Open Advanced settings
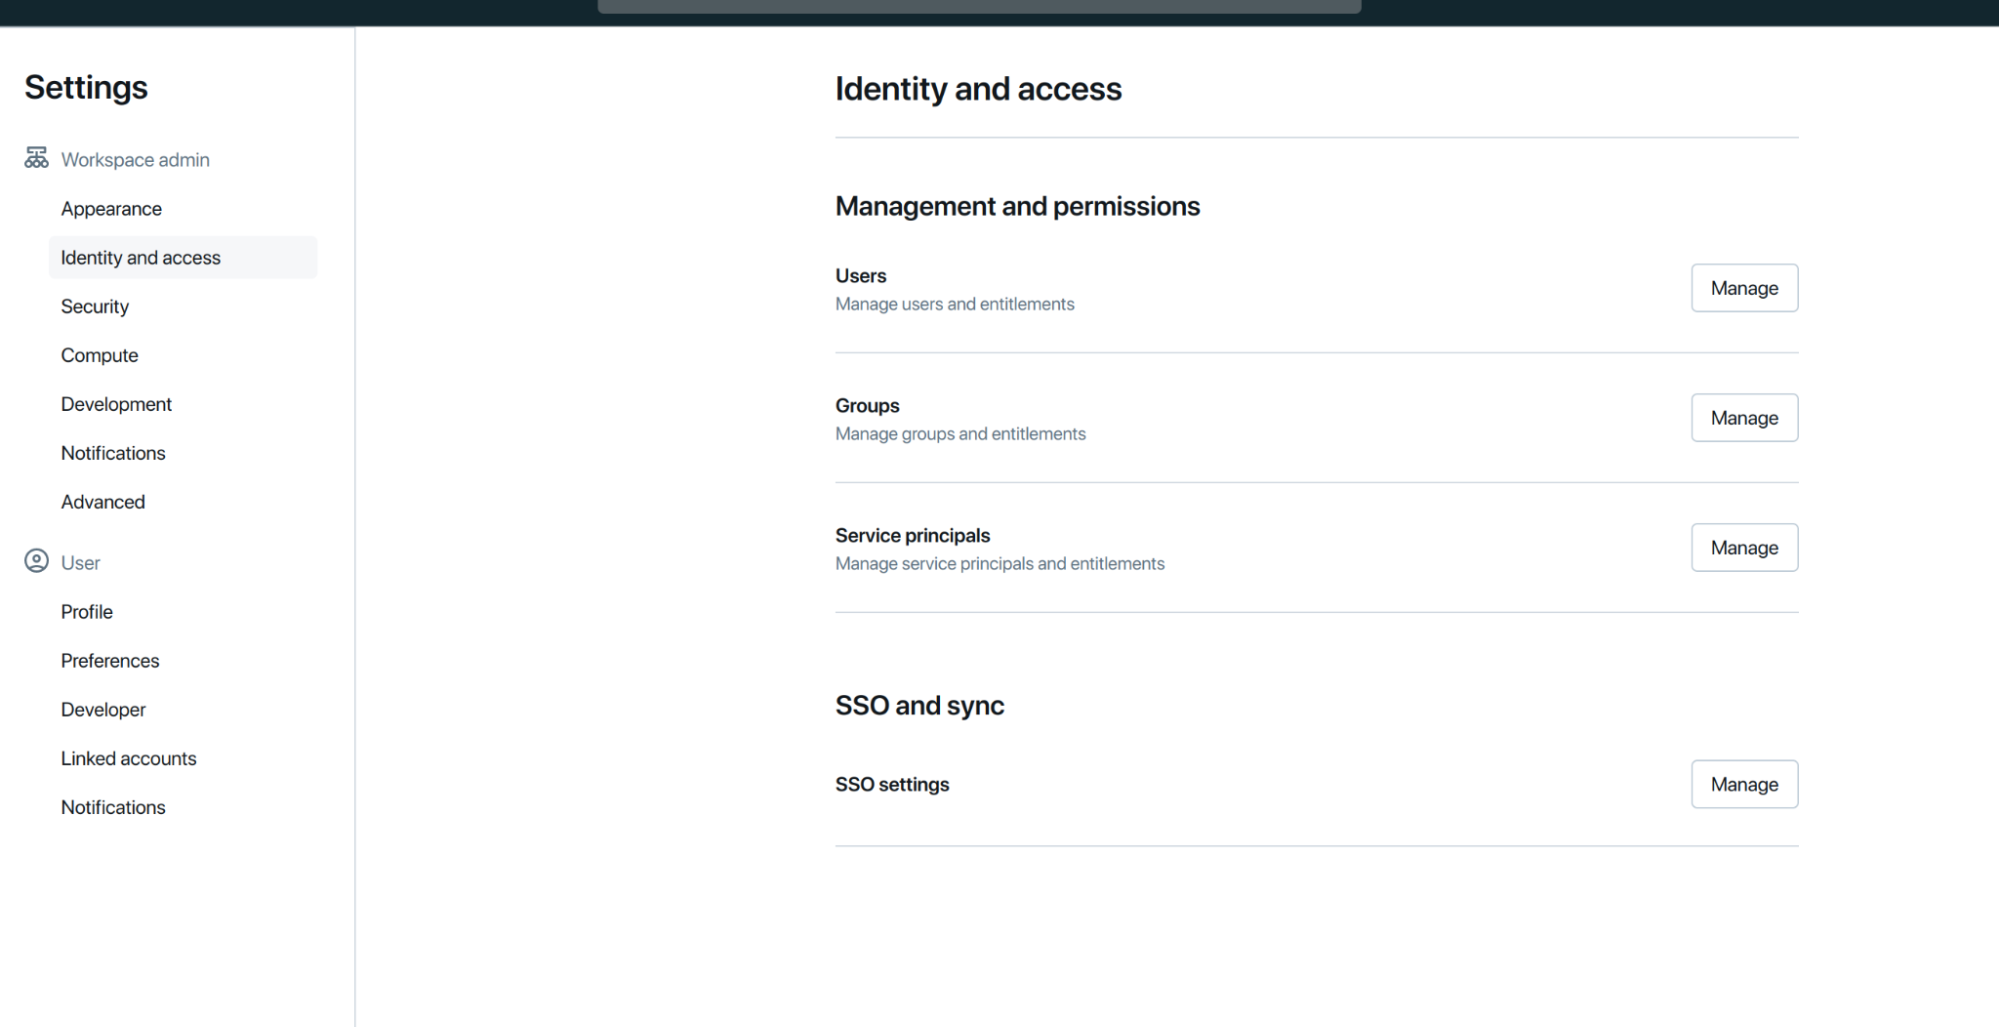 (x=103, y=502)
